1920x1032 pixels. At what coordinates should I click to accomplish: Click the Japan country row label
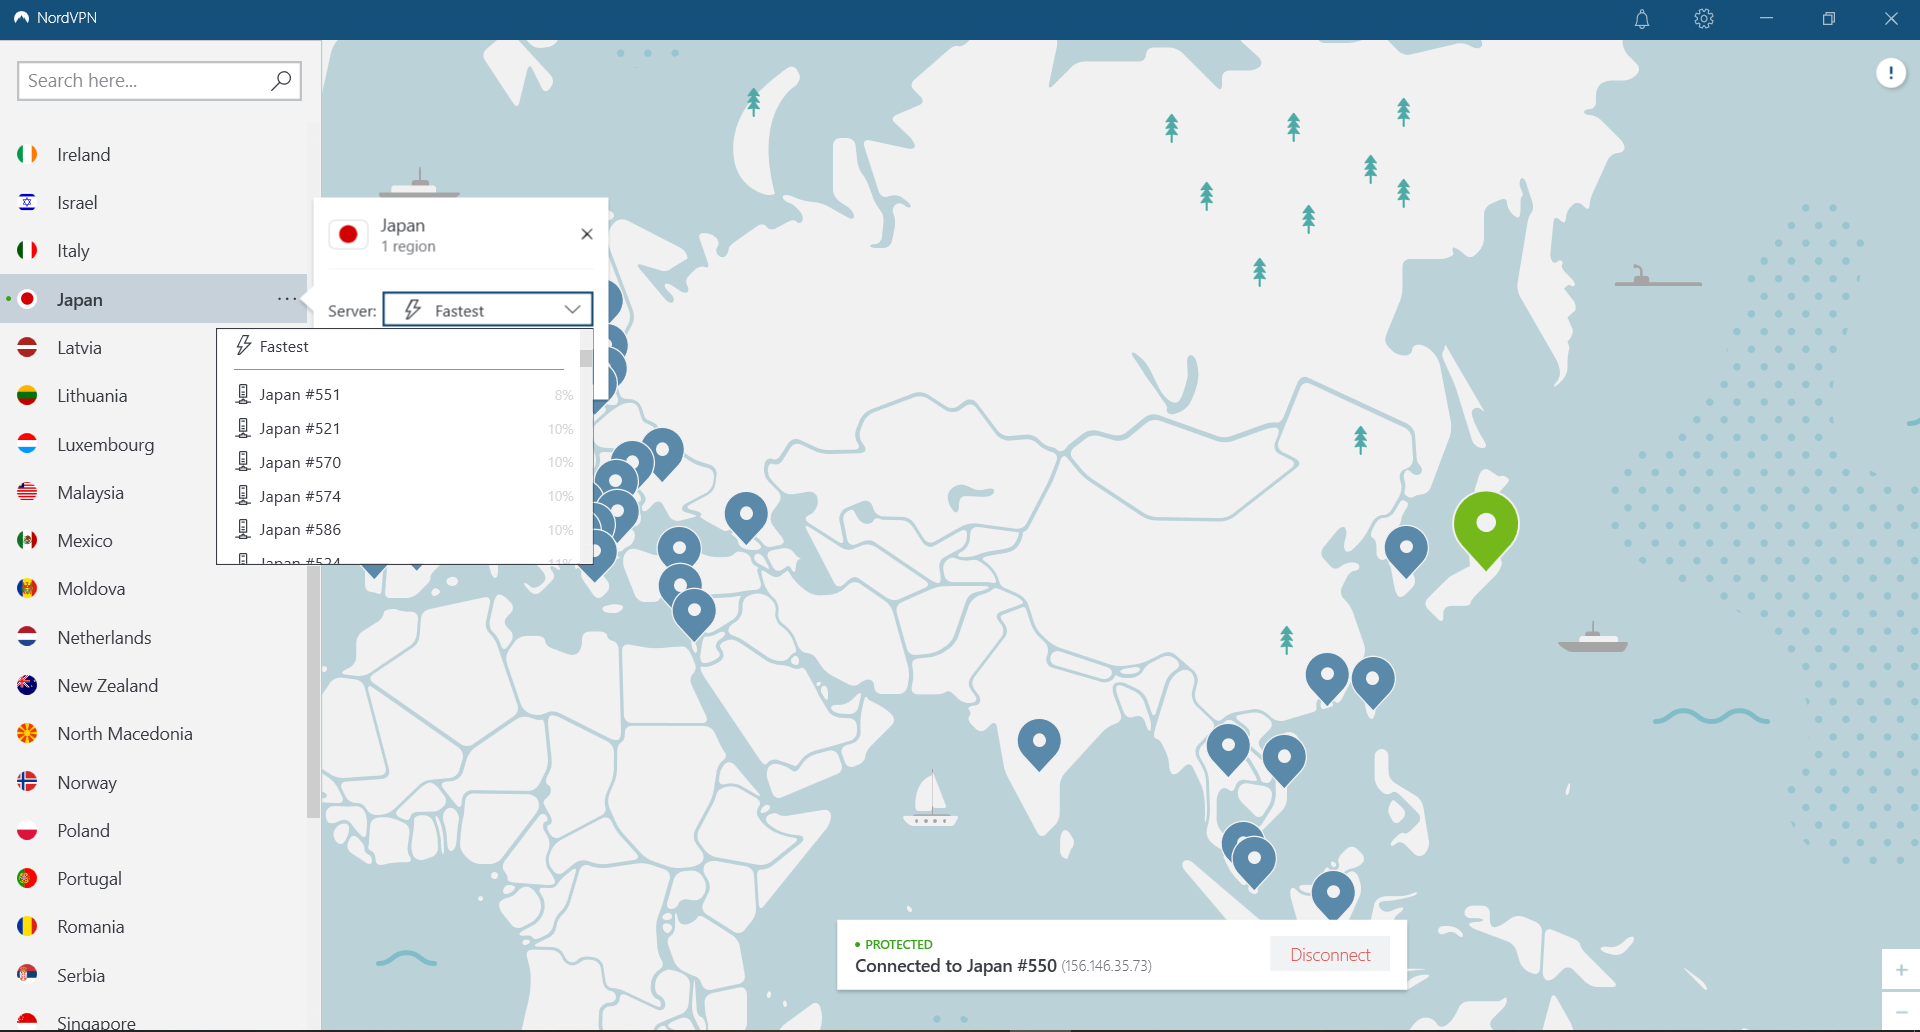tap(80, 299)
